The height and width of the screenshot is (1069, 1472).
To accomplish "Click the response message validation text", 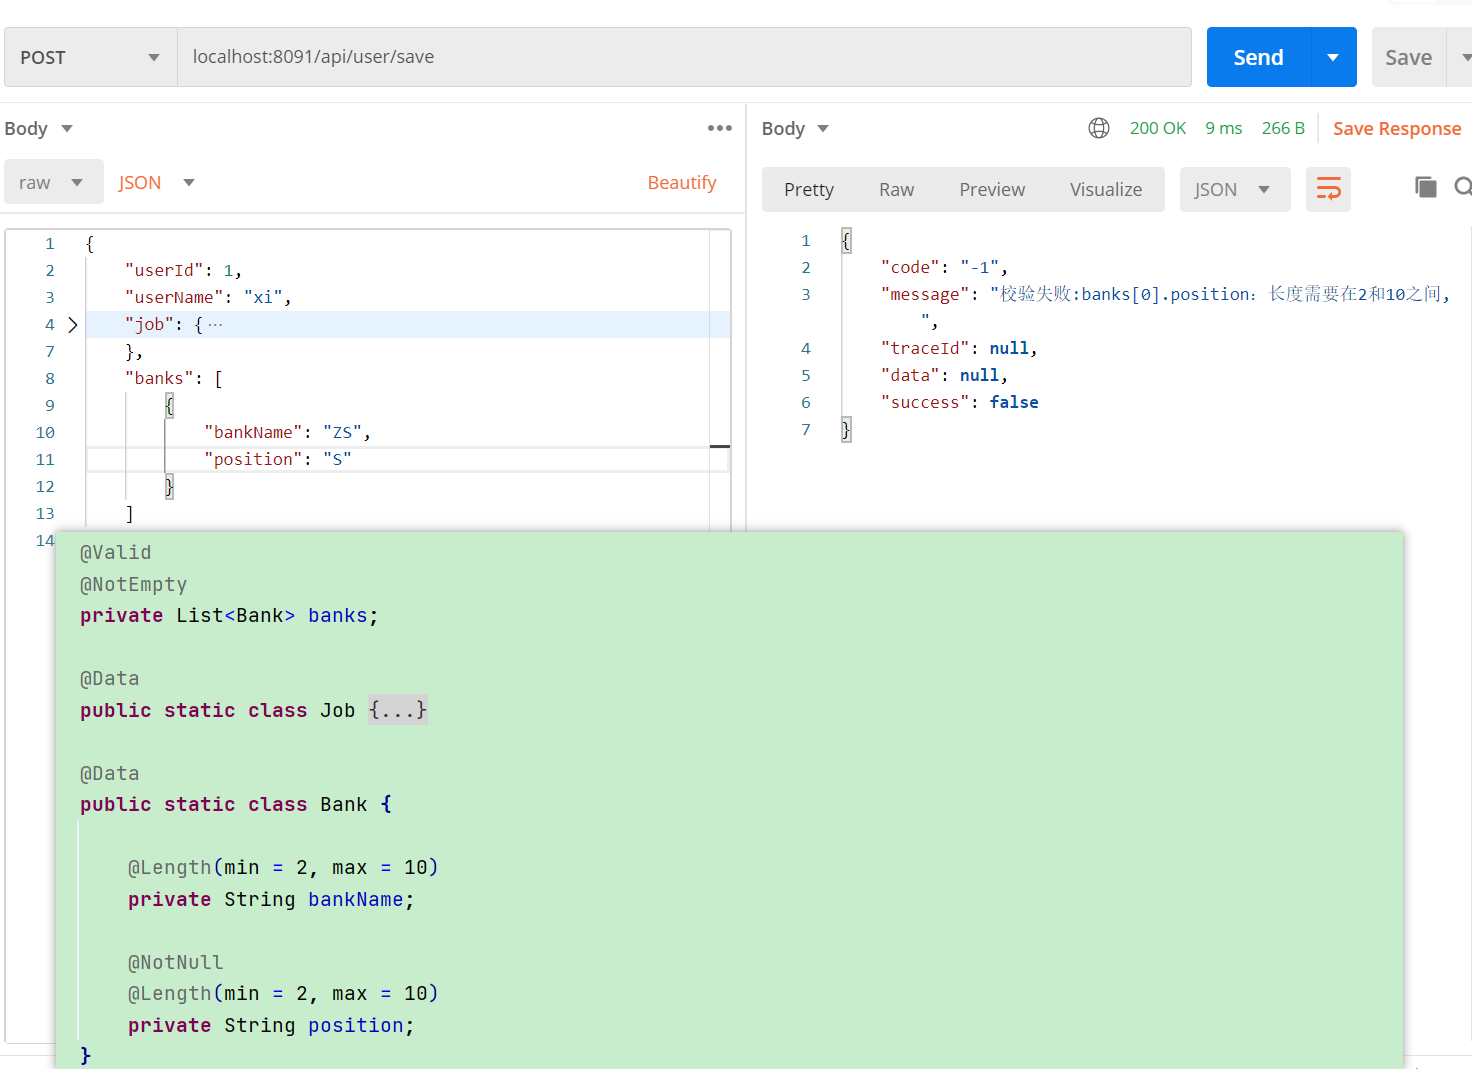I will [x=1220, y=294].
